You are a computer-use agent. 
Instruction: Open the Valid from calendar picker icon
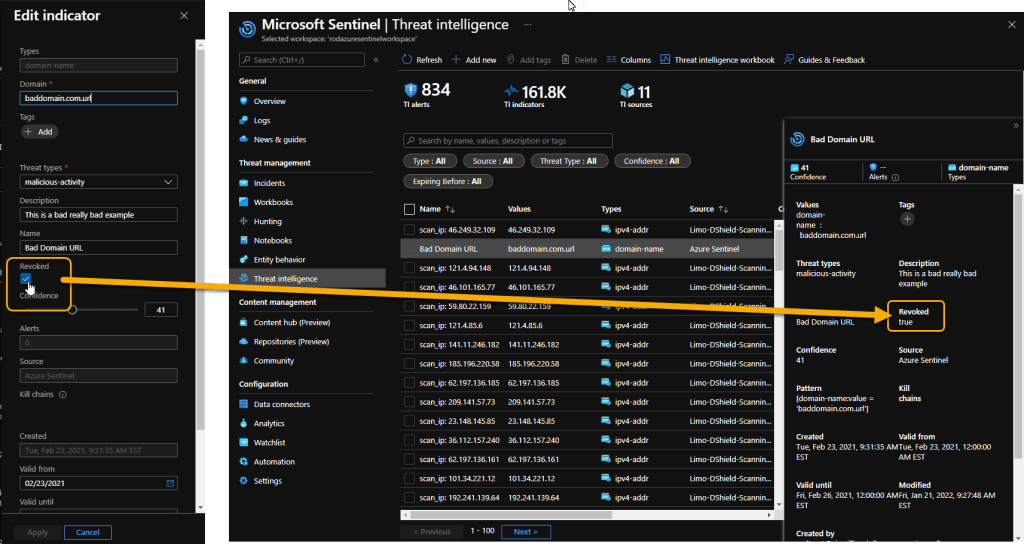pos(170,483)
